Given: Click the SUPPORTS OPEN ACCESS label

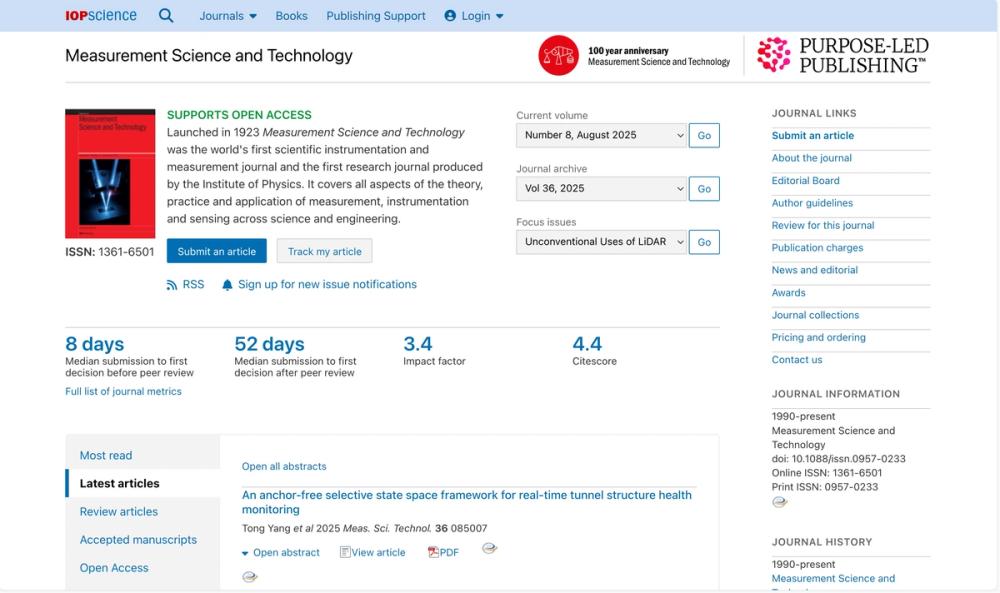Looking at the screenshot, I should [x=239, y=115].
